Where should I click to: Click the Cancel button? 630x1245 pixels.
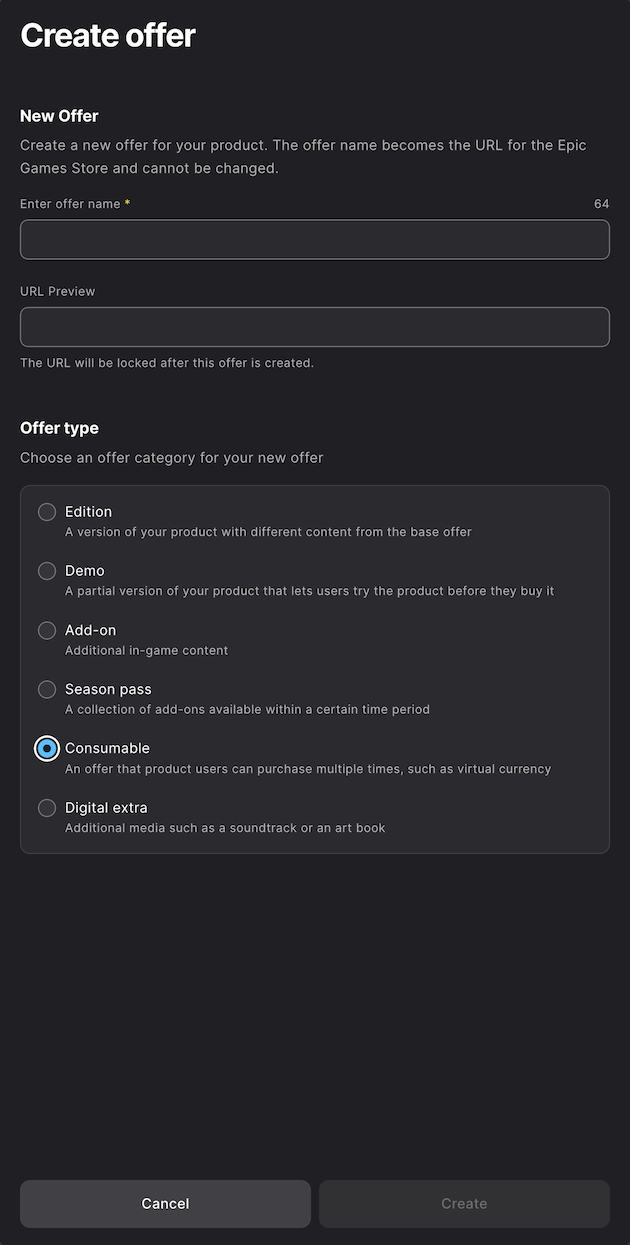(x=164, y=1203)
